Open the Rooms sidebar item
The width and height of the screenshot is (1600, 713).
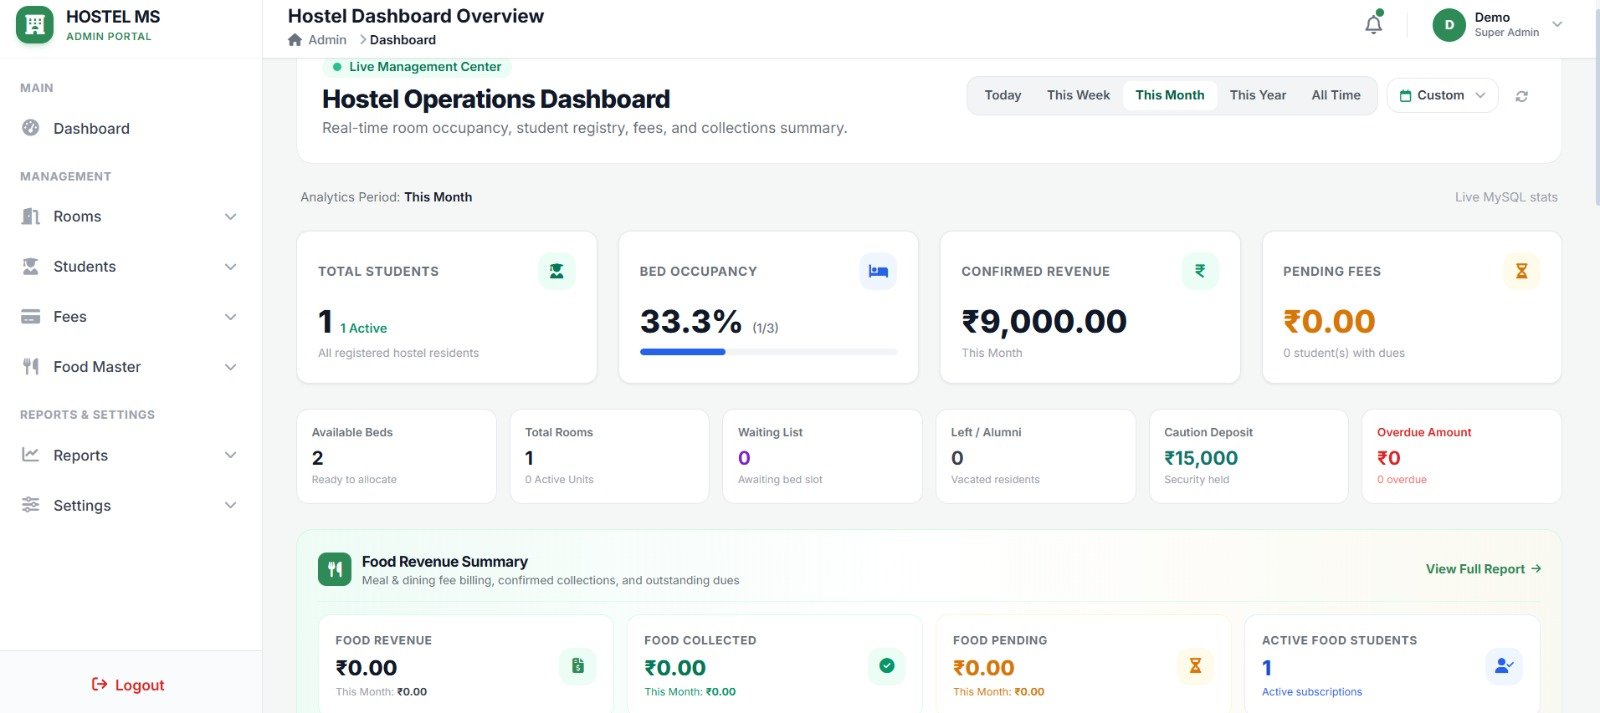pyautogui.click(x=131, y=216)
